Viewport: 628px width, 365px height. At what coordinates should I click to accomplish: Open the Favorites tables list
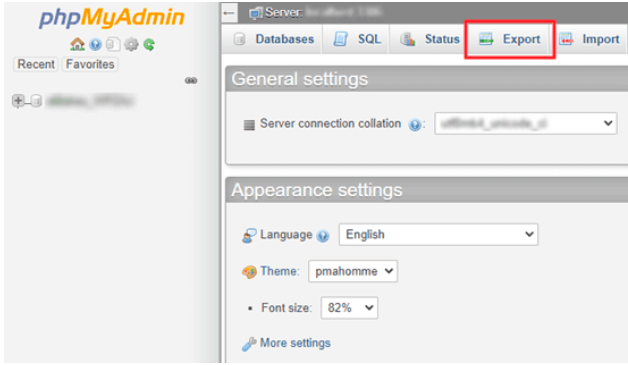click(90, 64)
